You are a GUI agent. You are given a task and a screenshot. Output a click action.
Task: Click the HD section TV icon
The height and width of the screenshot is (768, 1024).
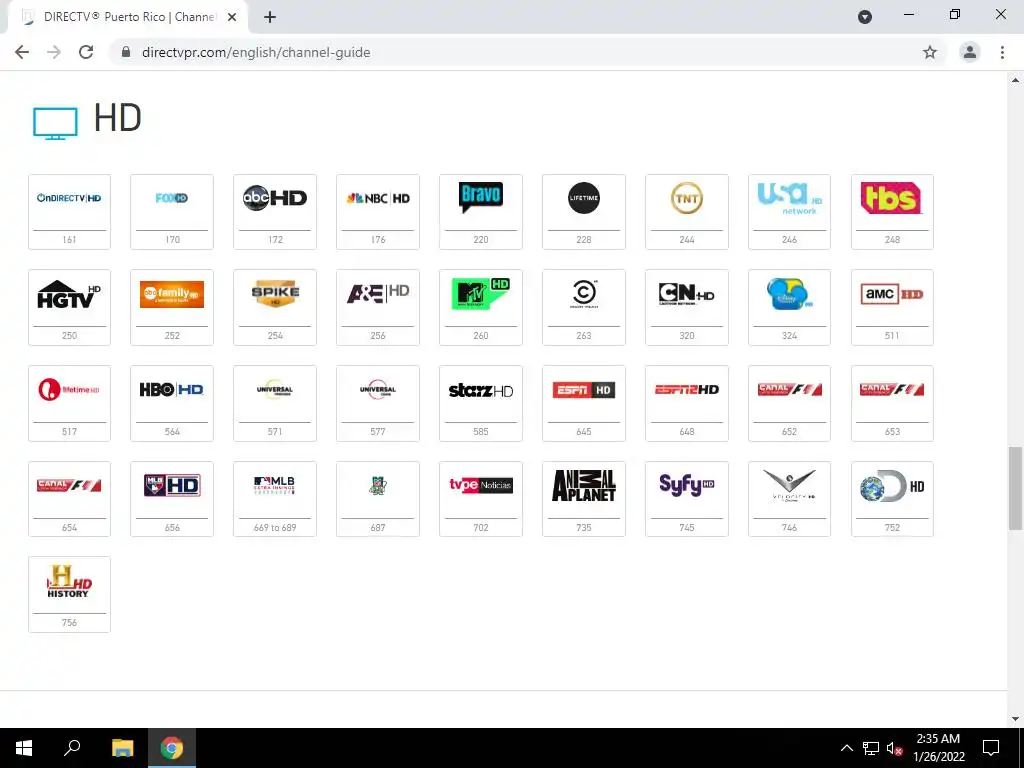point(55,123)
